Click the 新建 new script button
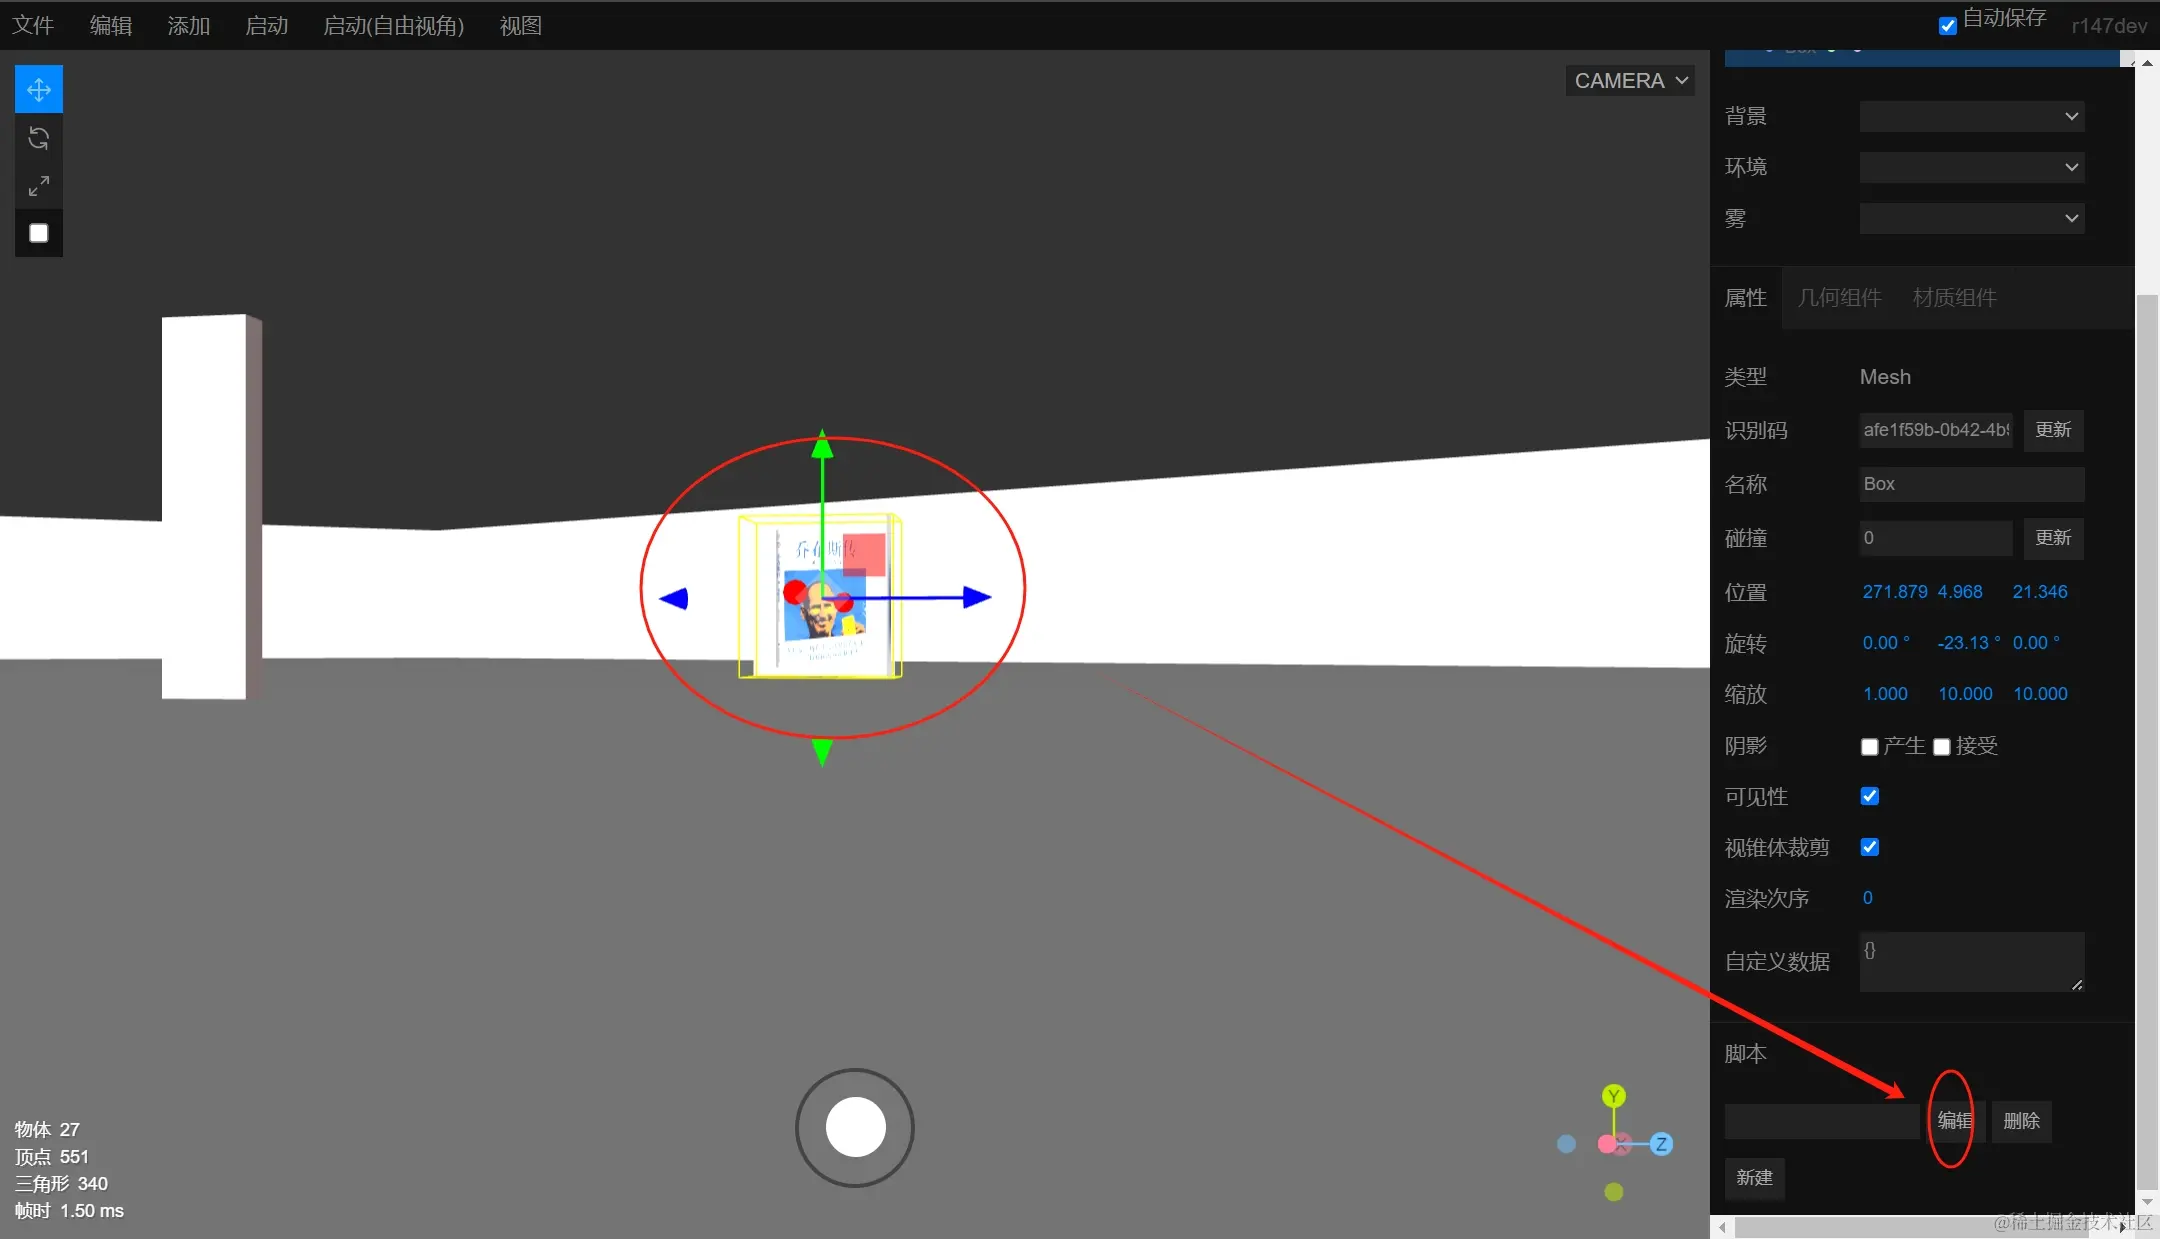 1754,1178
